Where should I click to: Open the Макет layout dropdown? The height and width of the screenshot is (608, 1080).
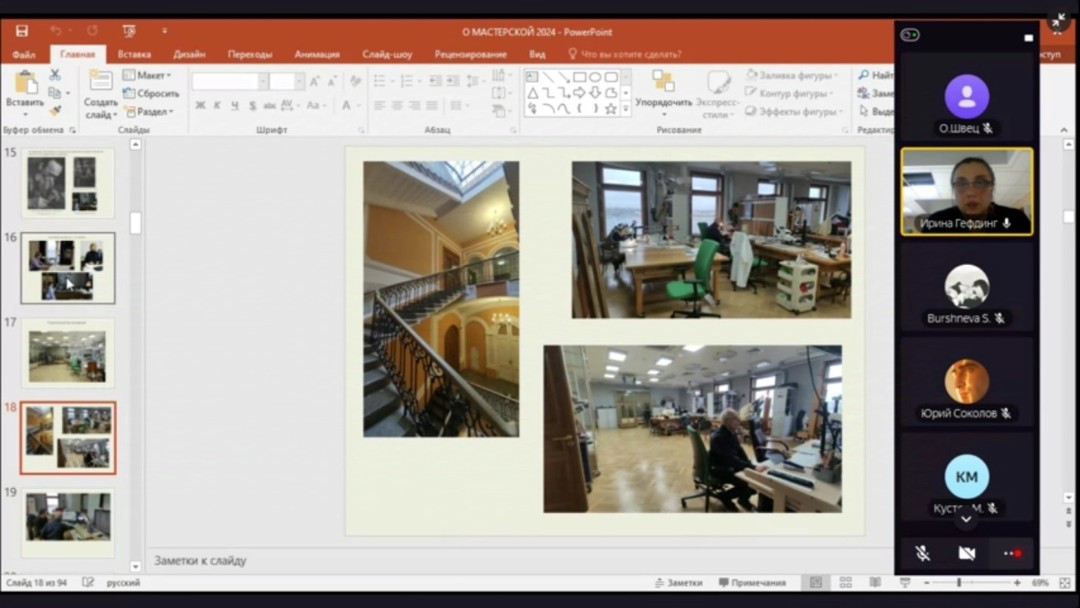coord(147,75)
